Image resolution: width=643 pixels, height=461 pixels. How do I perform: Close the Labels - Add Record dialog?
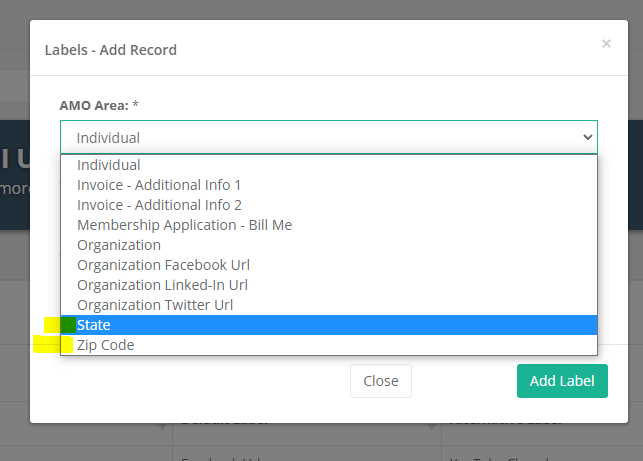[x=605, y=44]
